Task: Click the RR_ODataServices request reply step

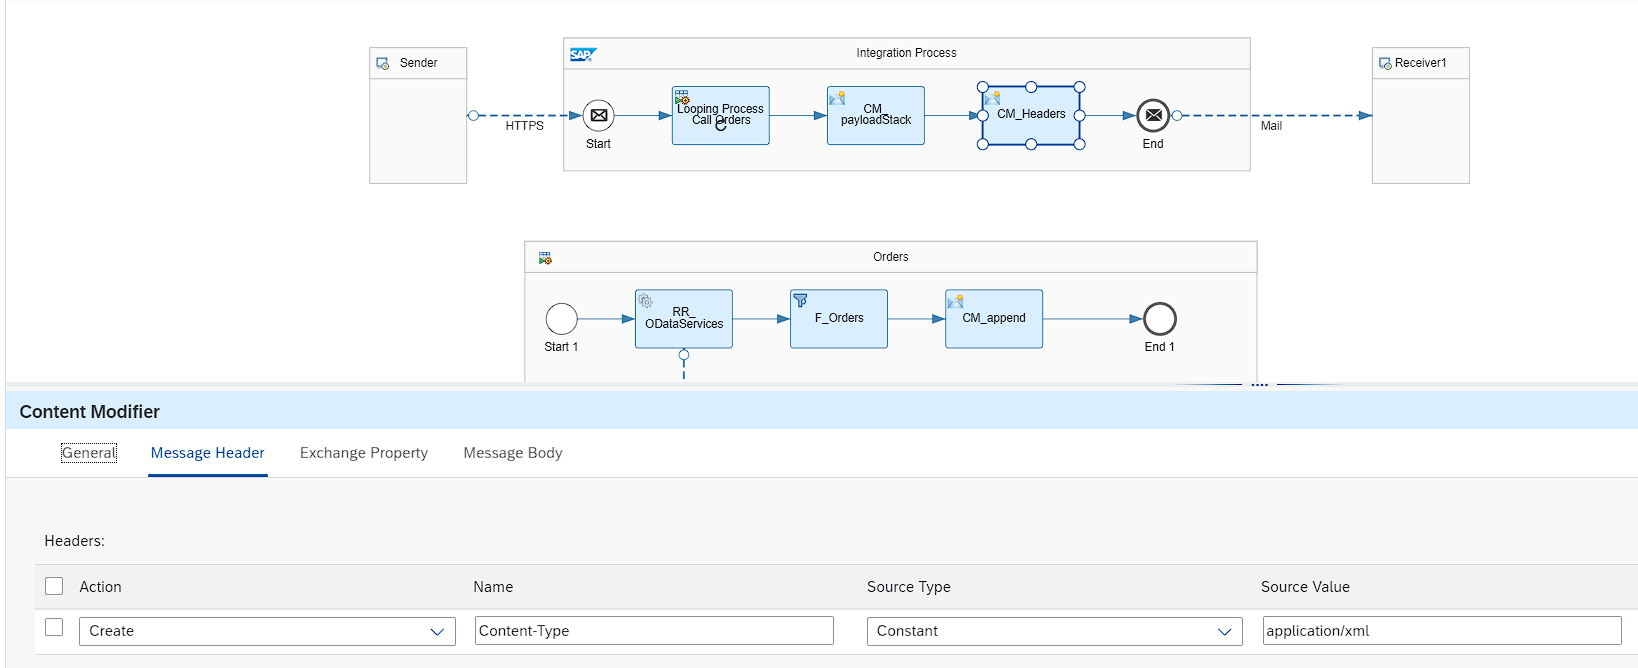Action: (x=683, y=319)
